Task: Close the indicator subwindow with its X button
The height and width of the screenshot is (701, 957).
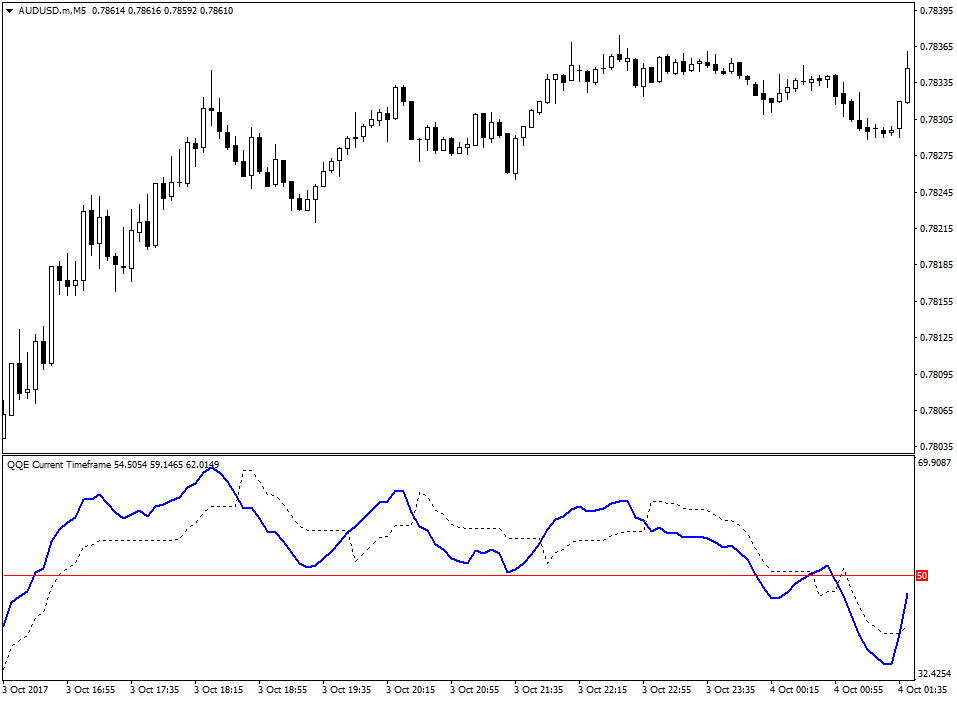Action: (x=906, y=461)
